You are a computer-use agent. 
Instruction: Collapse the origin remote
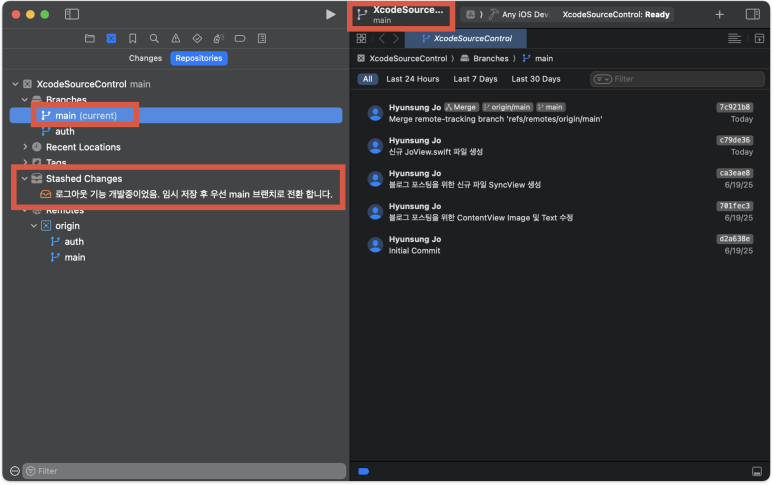(34, 226)
